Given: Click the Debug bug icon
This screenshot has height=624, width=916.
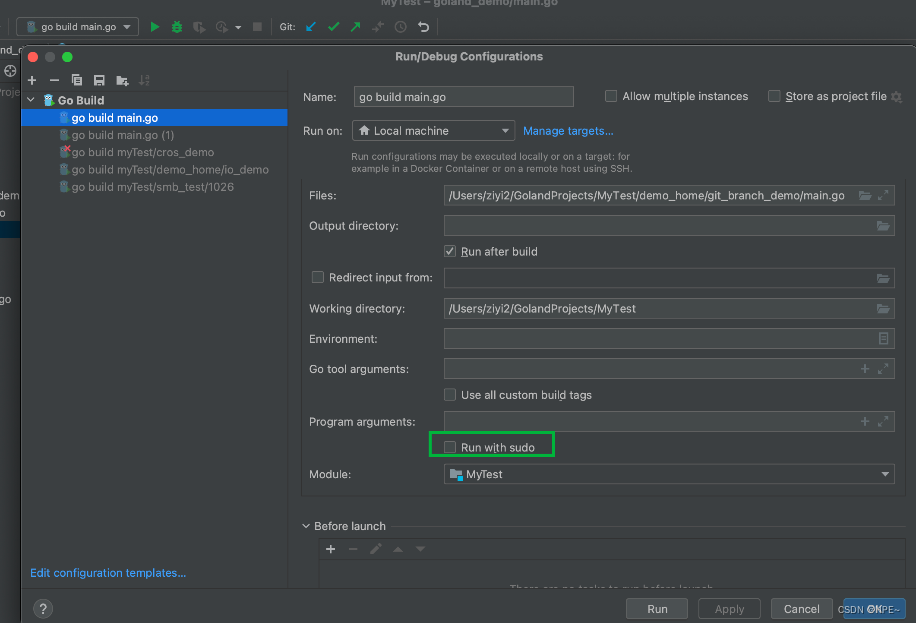Looking at the screenshot, I should click(x=177, y=27).
